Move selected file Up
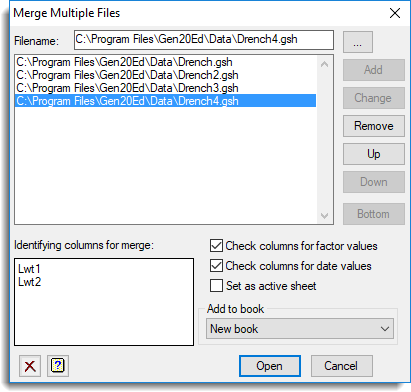Image resolution: width=411 pixels, height=392 pixels. point(374,154)
